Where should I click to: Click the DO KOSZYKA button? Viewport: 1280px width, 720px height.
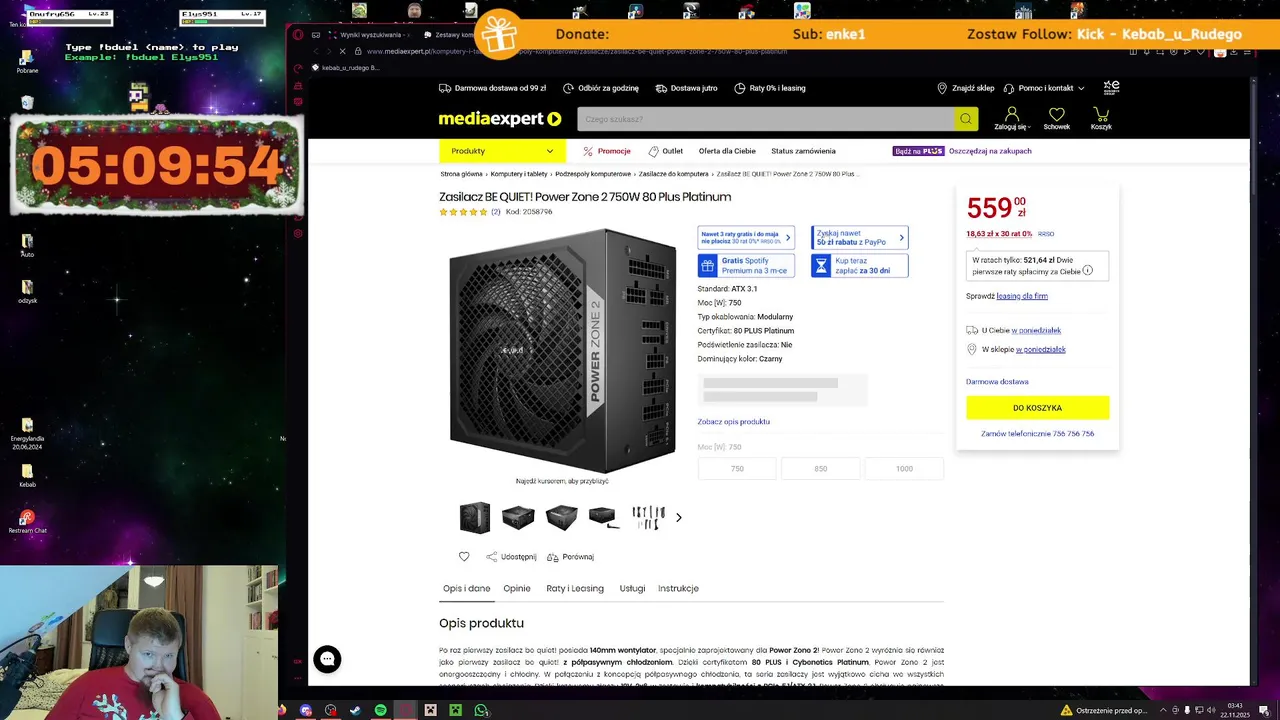coord(1037,408)
